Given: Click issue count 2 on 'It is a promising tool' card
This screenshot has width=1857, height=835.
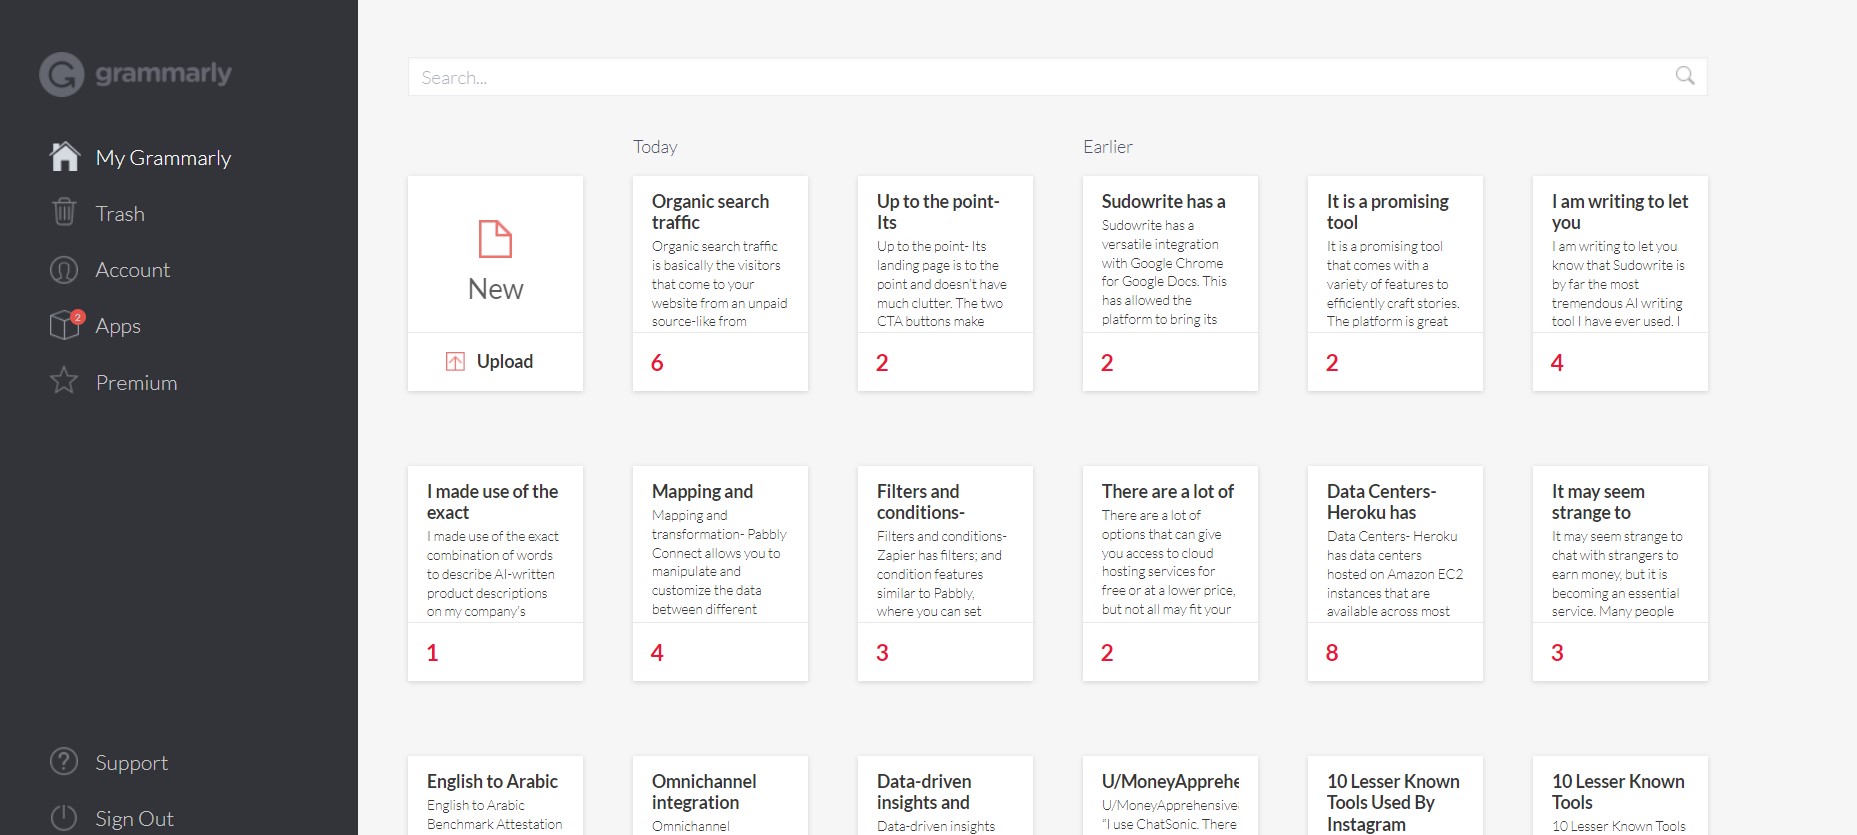Looking at the screenshot, I should (1332, 363).
